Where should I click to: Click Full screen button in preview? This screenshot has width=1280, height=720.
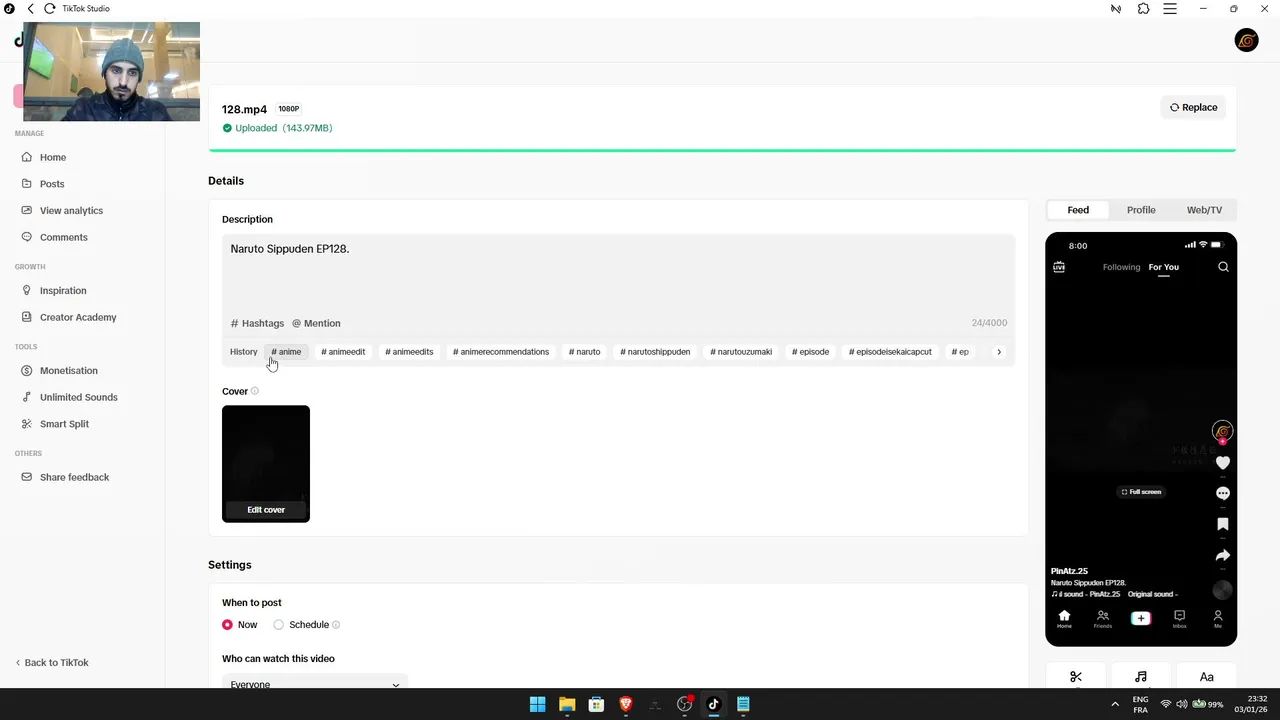1141,492
